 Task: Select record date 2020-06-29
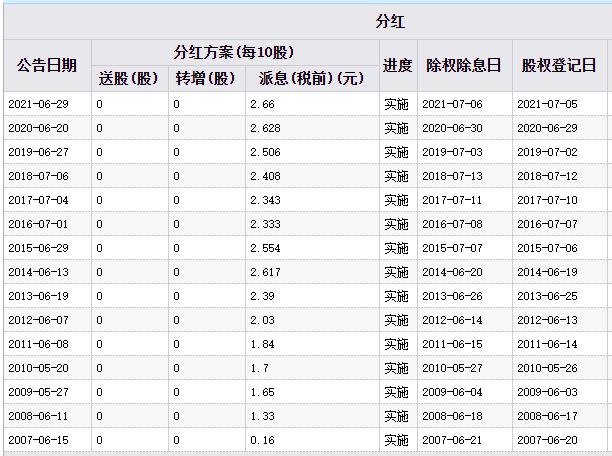click(x=547, y=128)
